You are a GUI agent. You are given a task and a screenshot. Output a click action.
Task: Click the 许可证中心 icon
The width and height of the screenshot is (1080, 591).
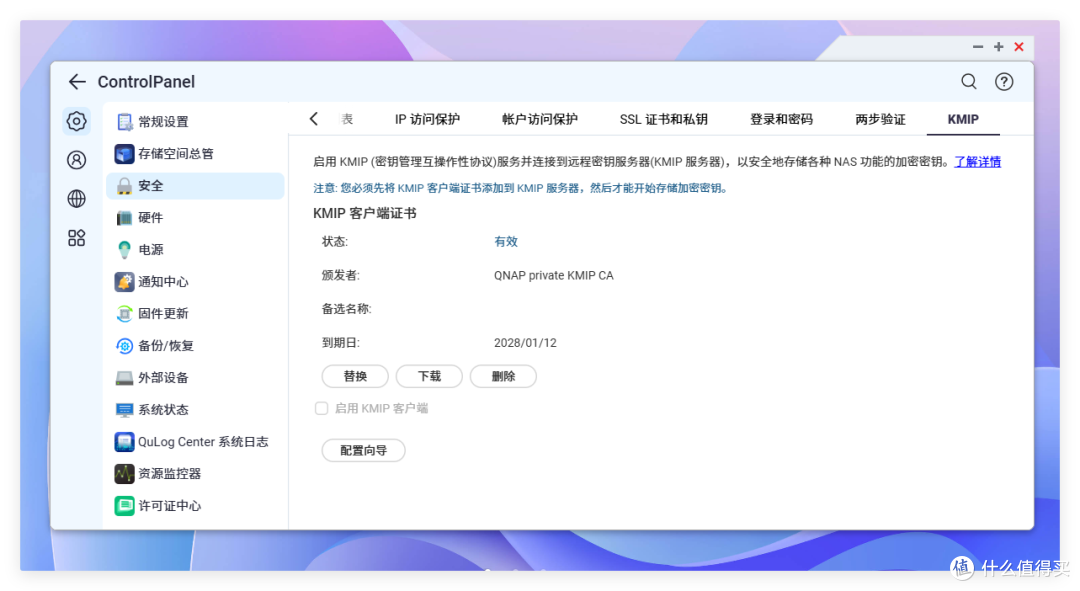coord(125,506)
